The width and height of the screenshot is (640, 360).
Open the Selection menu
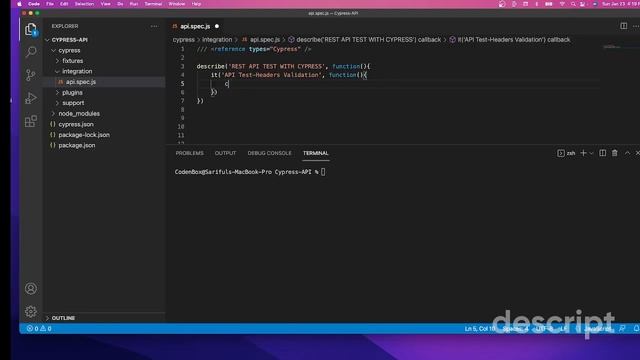pos(84,4)
